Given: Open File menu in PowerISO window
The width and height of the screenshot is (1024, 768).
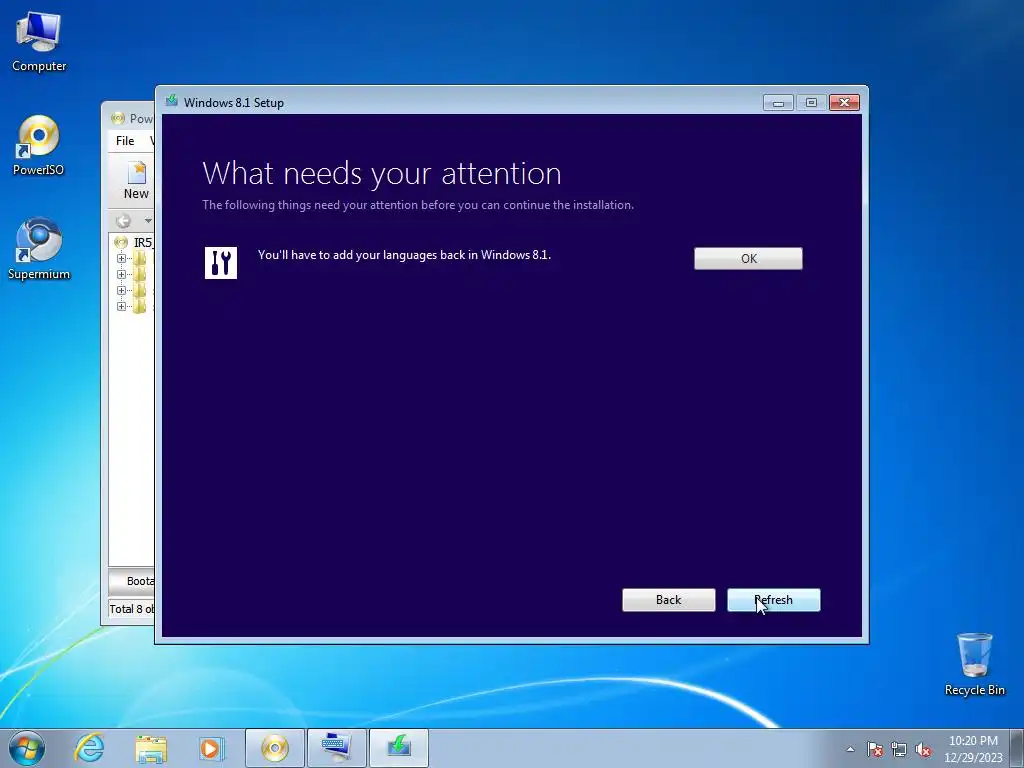Looking at the screenshot, I should pos(125,140).
